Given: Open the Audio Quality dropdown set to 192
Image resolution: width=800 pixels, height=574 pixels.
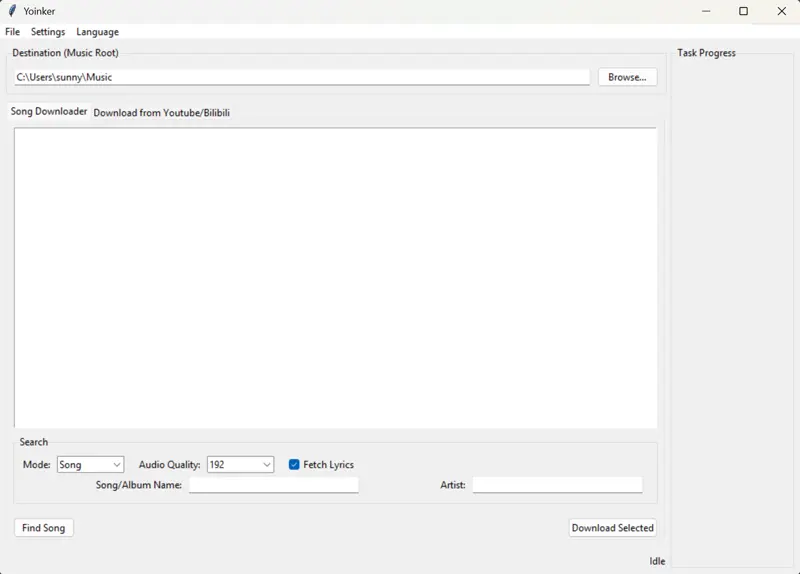Looking at the screenshot, I should [240, 465].
